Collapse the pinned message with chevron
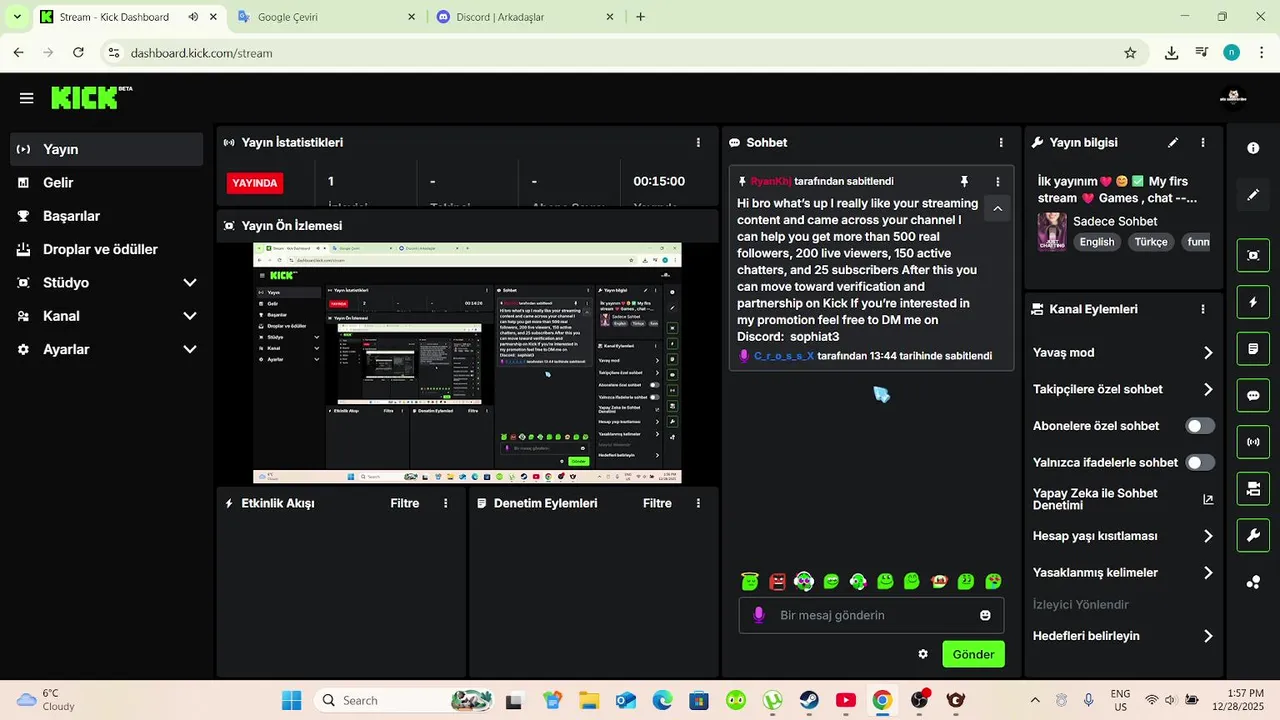 pyautogui.click(x=997, y=208)
